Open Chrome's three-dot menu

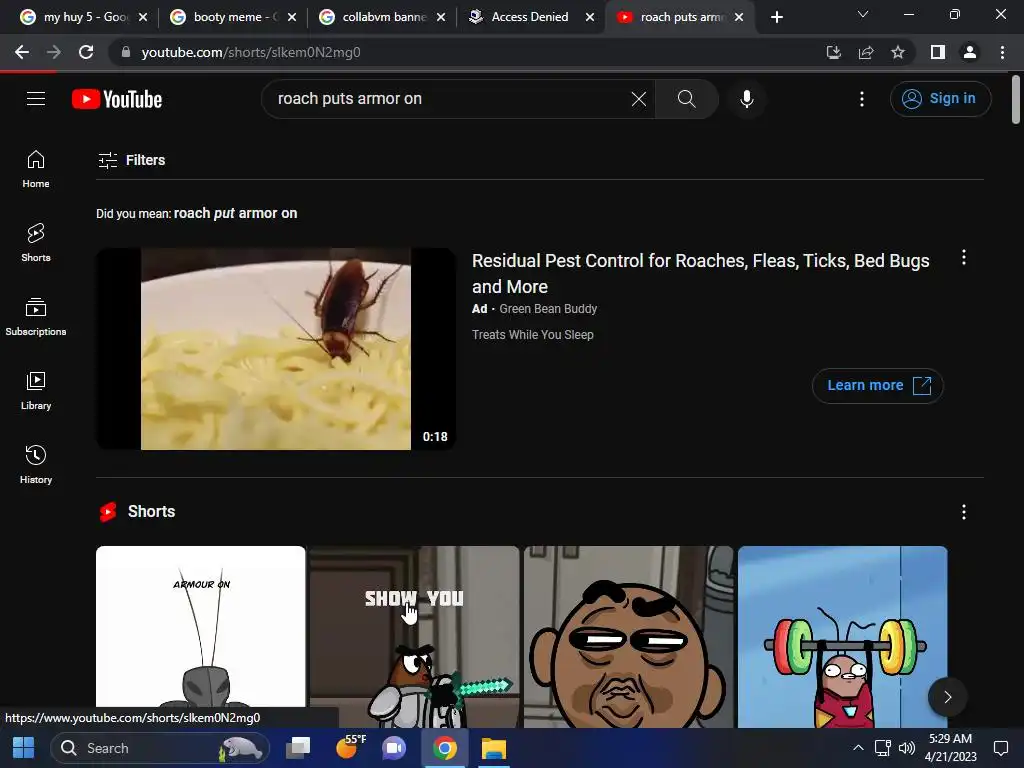1002,52
